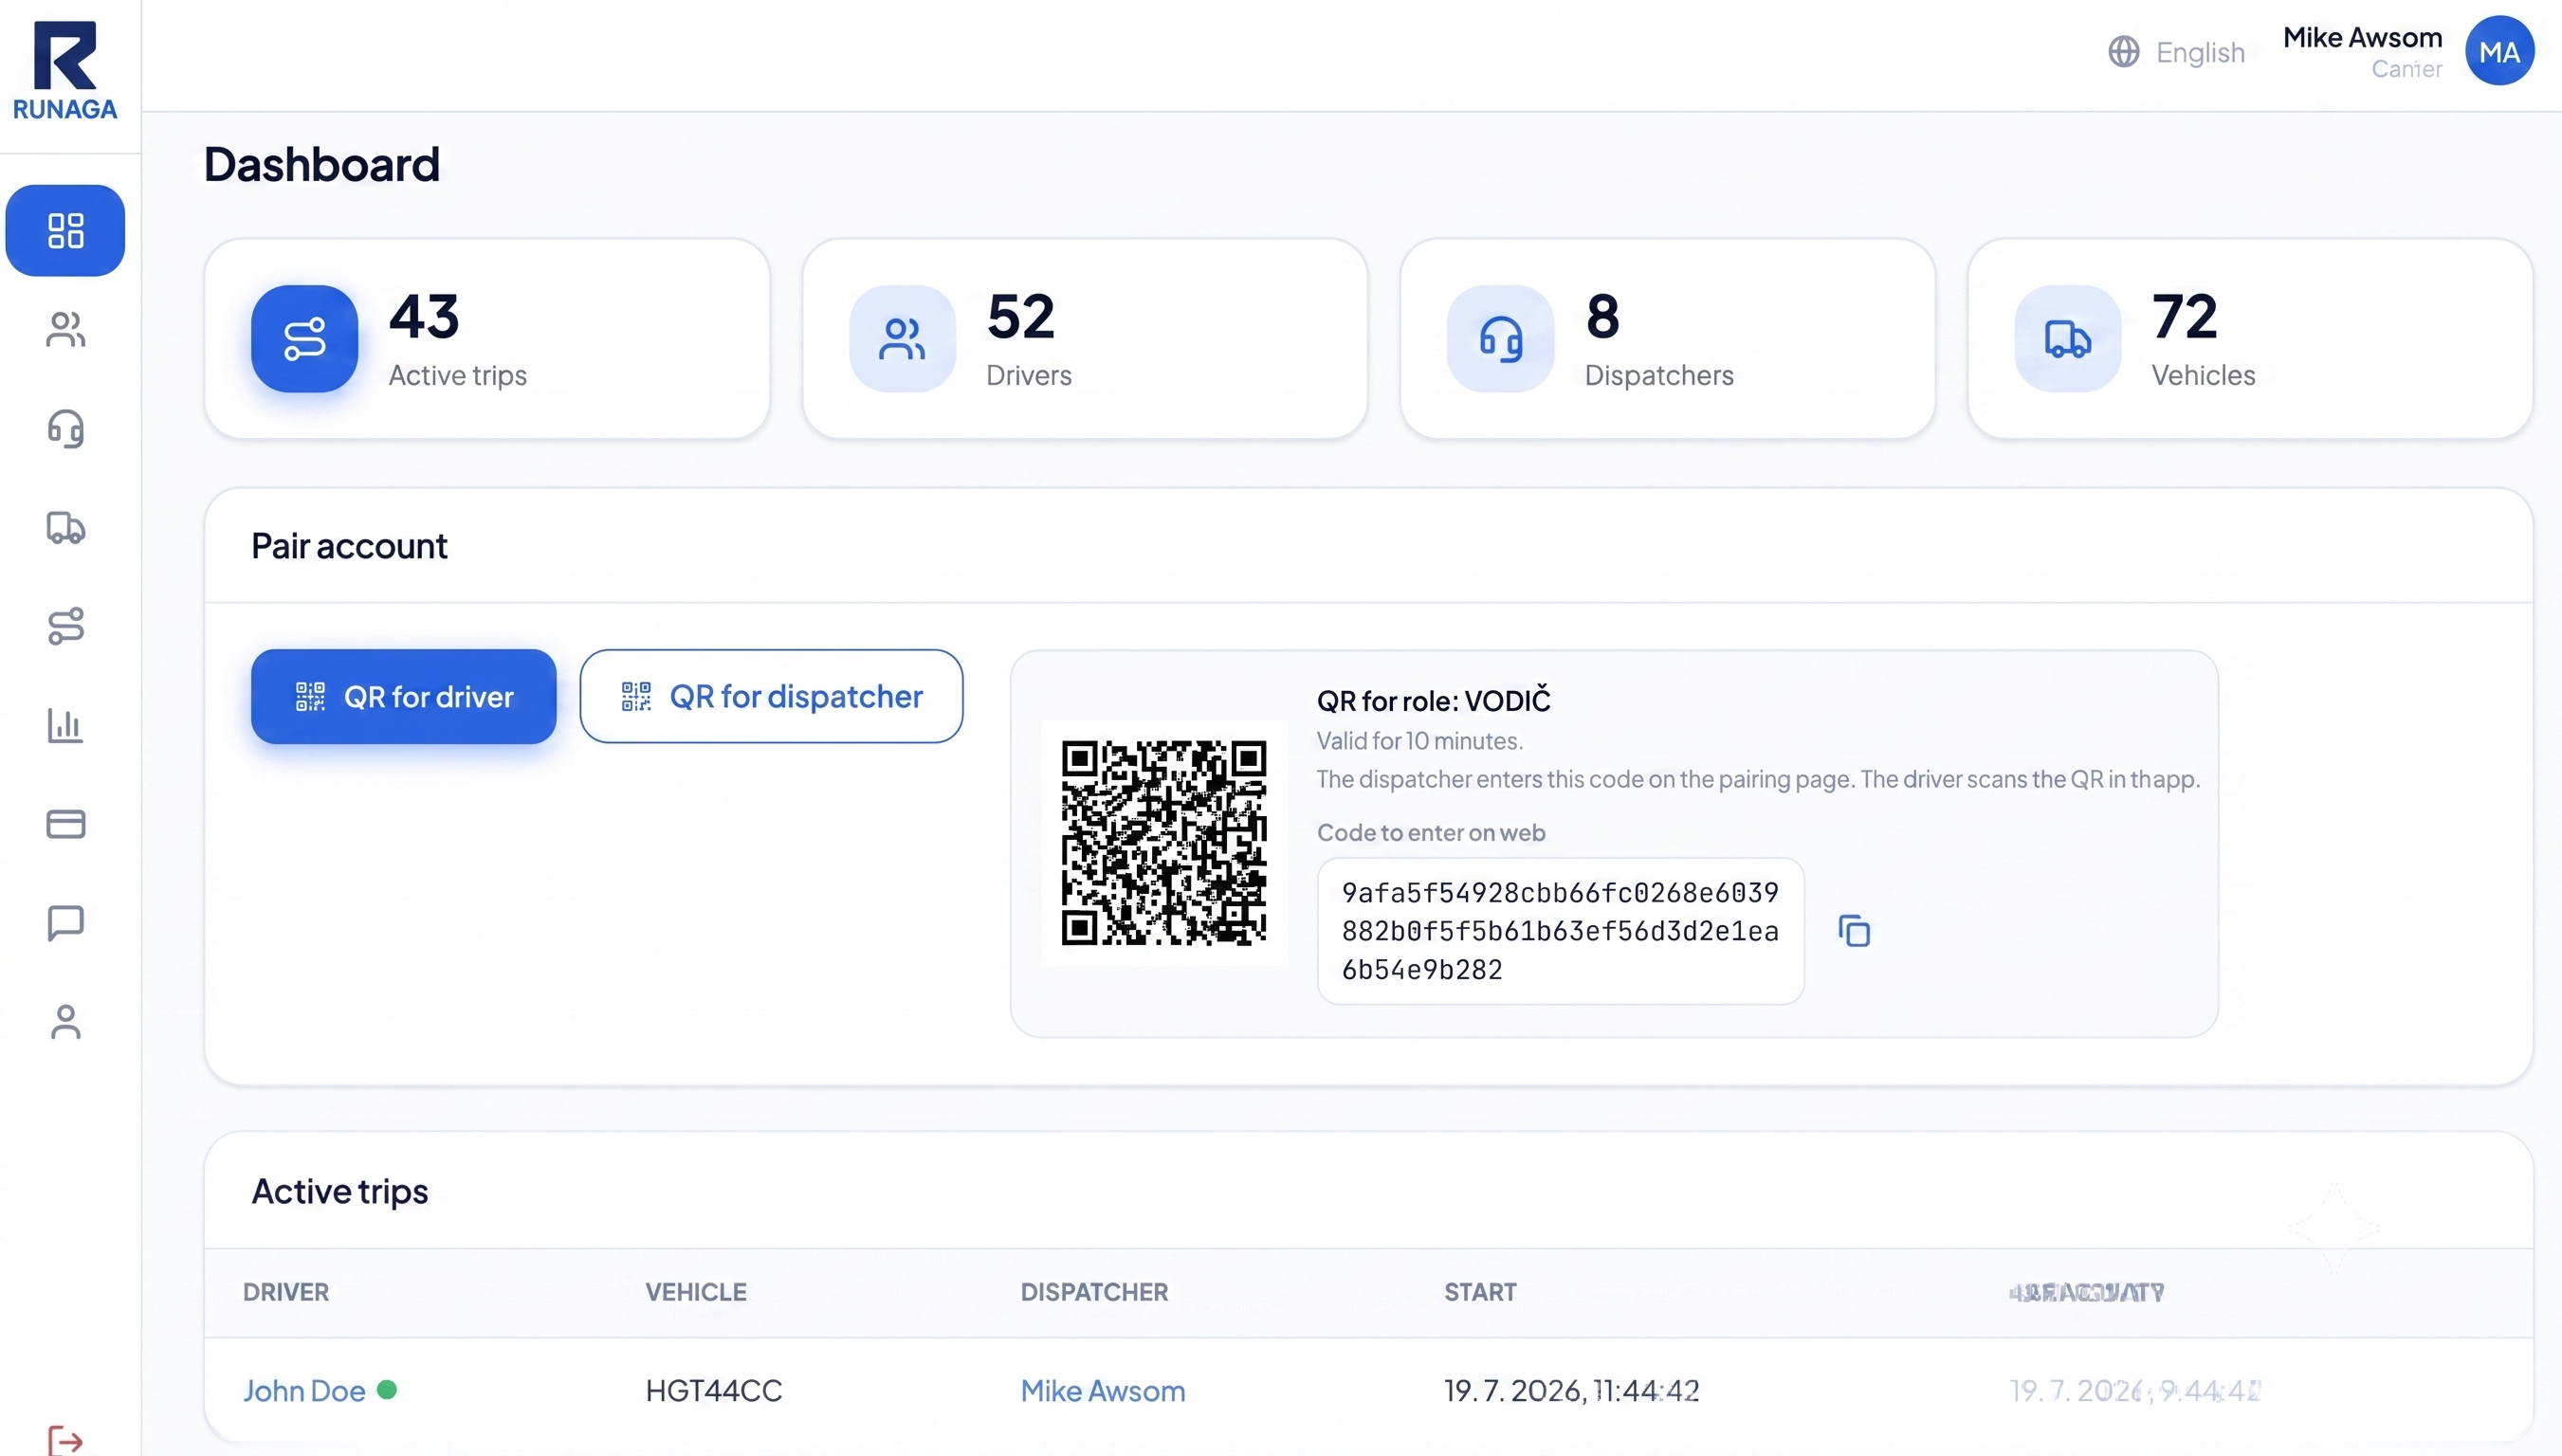
Task: Click the Active trips route icon tile
Action: tap(304, 338)
